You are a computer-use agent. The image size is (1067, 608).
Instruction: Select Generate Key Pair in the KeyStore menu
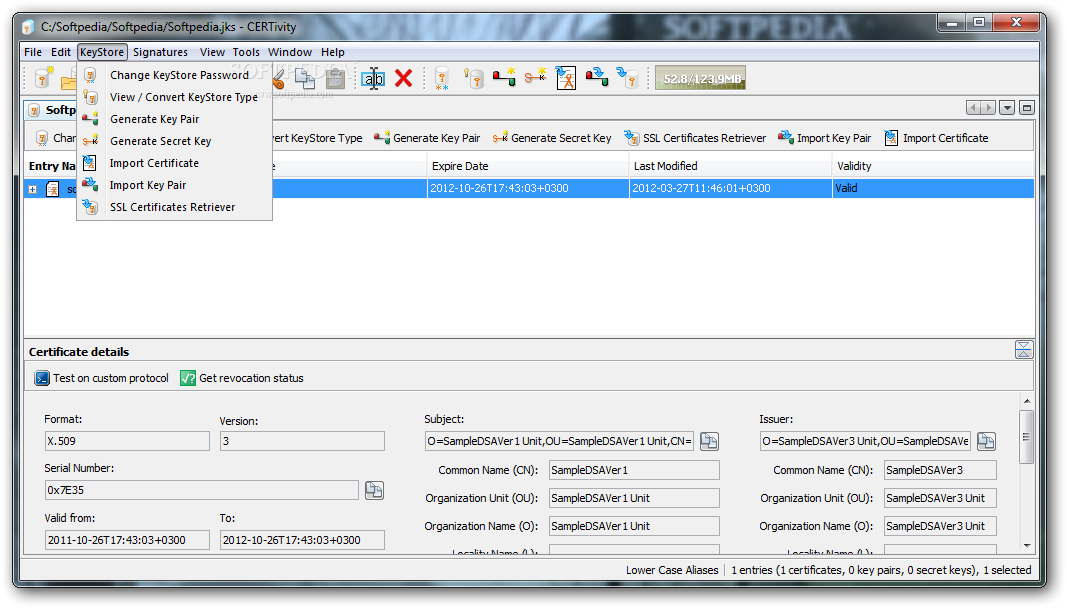click(x=175, y=118)
